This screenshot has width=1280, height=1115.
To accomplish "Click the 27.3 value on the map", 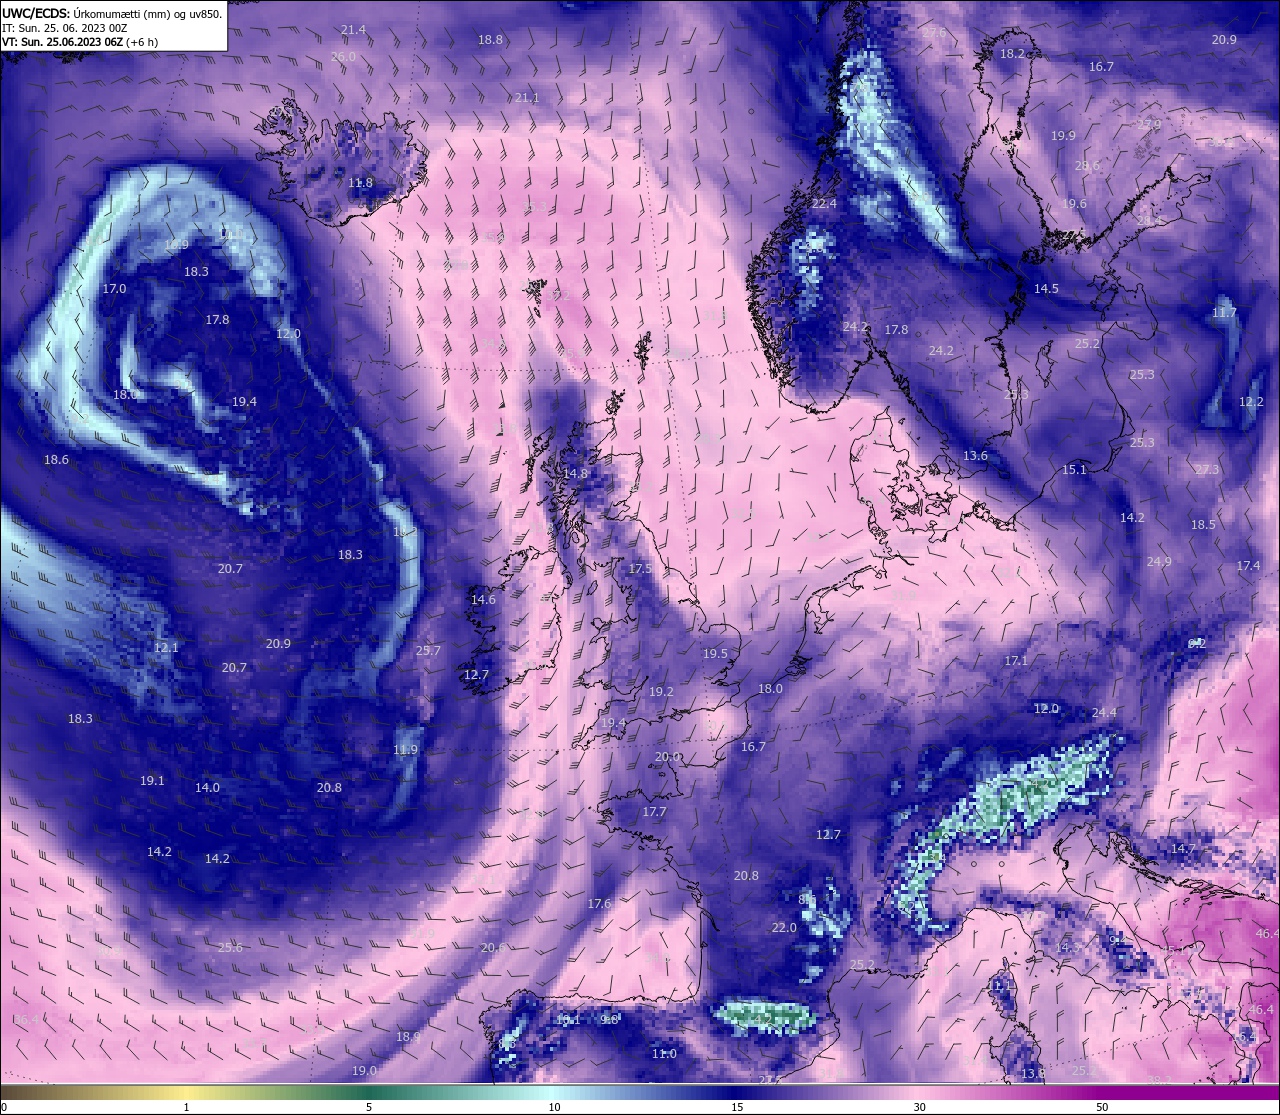I will (1207, 469).
